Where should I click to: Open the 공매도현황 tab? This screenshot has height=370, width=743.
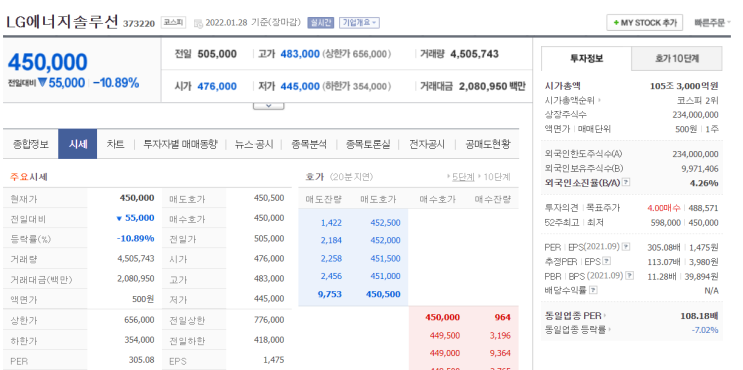click(488, 144)
